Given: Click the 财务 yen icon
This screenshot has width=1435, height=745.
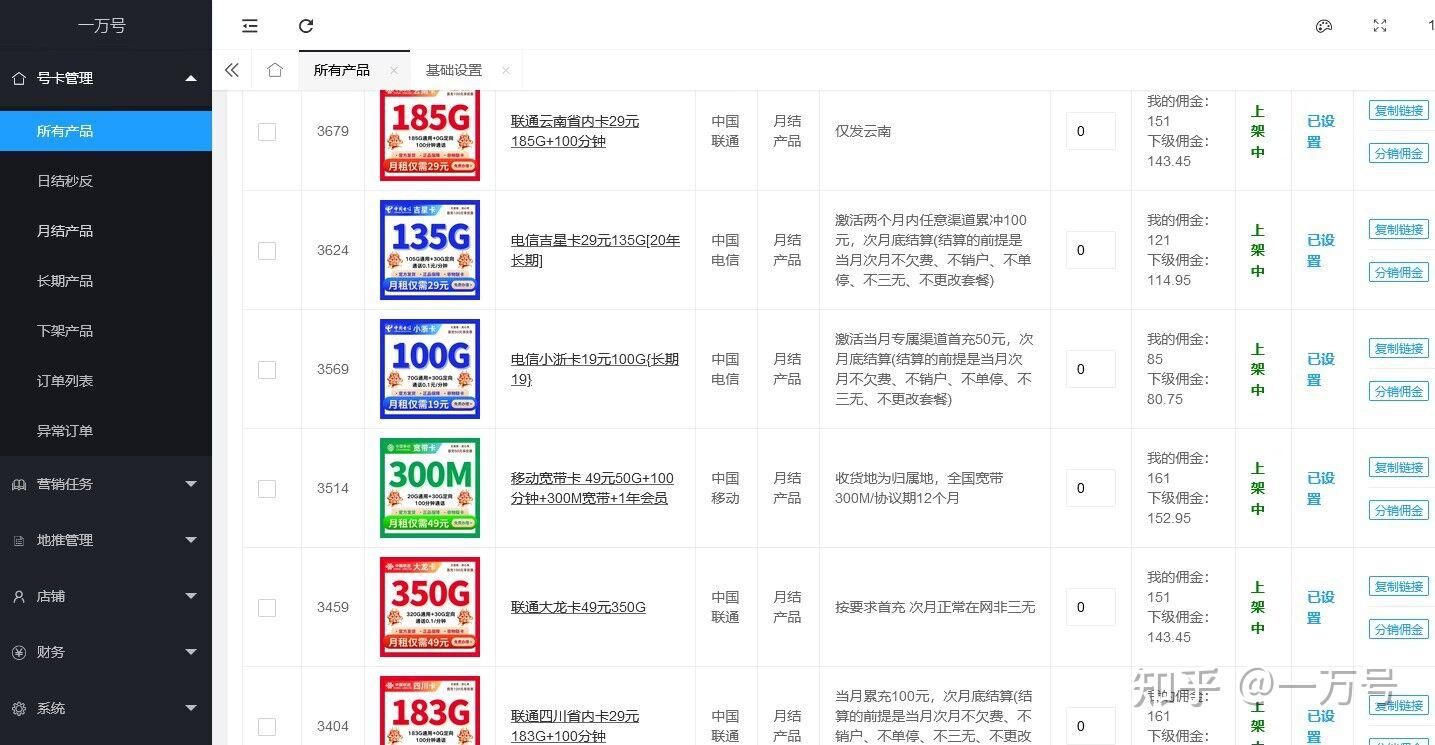Looking at the screenshot, I should pyautogui.click(x=19, y=652).
